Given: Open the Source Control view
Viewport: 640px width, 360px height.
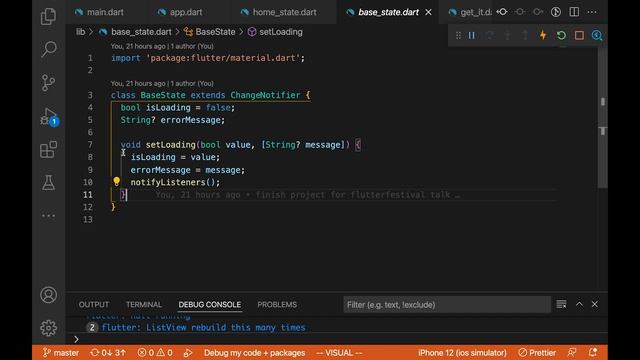Looking at the screenshot, I should [x=48, y=82].
